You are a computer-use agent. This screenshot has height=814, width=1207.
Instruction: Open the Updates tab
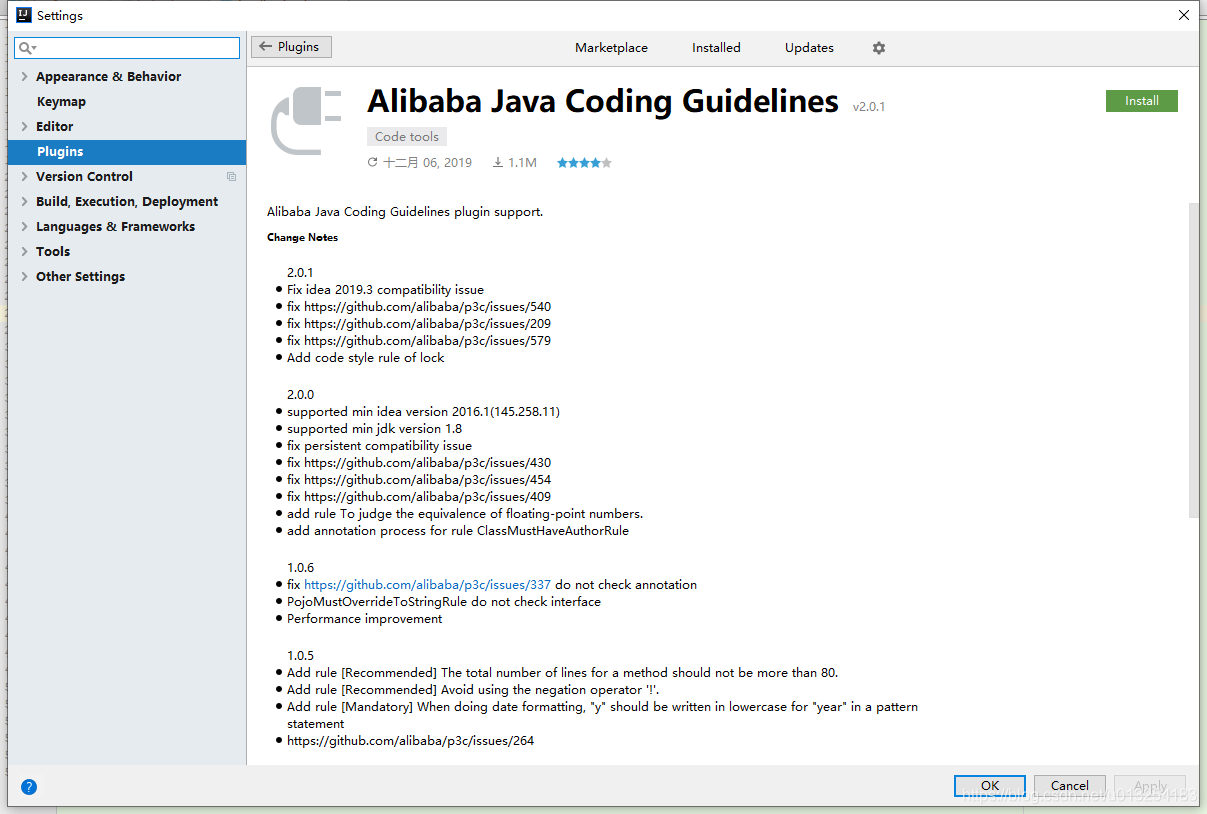coord(809,48)
